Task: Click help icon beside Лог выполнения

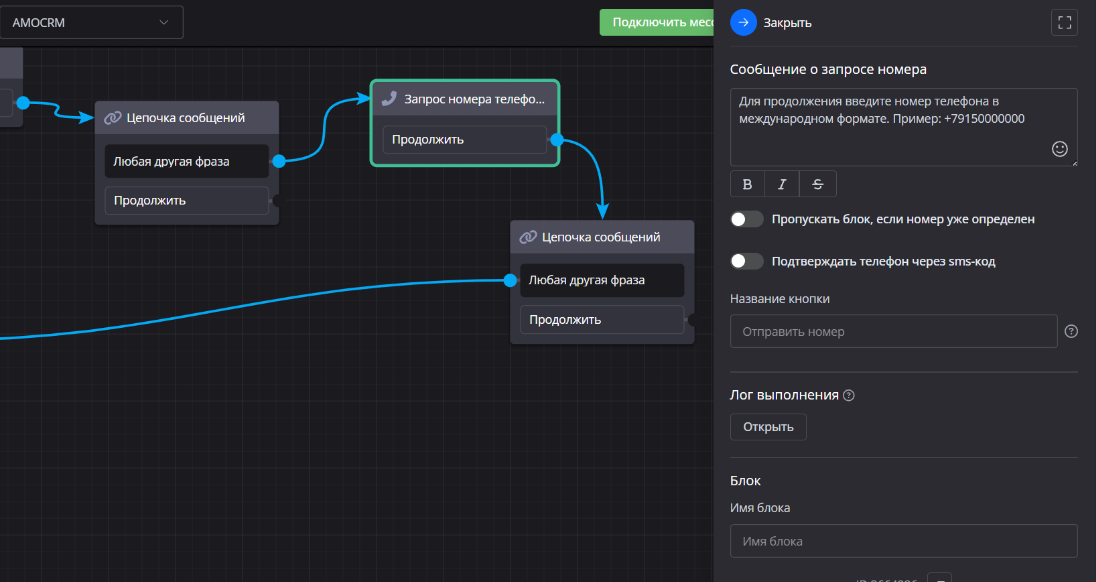Action: tap(849, 395)
